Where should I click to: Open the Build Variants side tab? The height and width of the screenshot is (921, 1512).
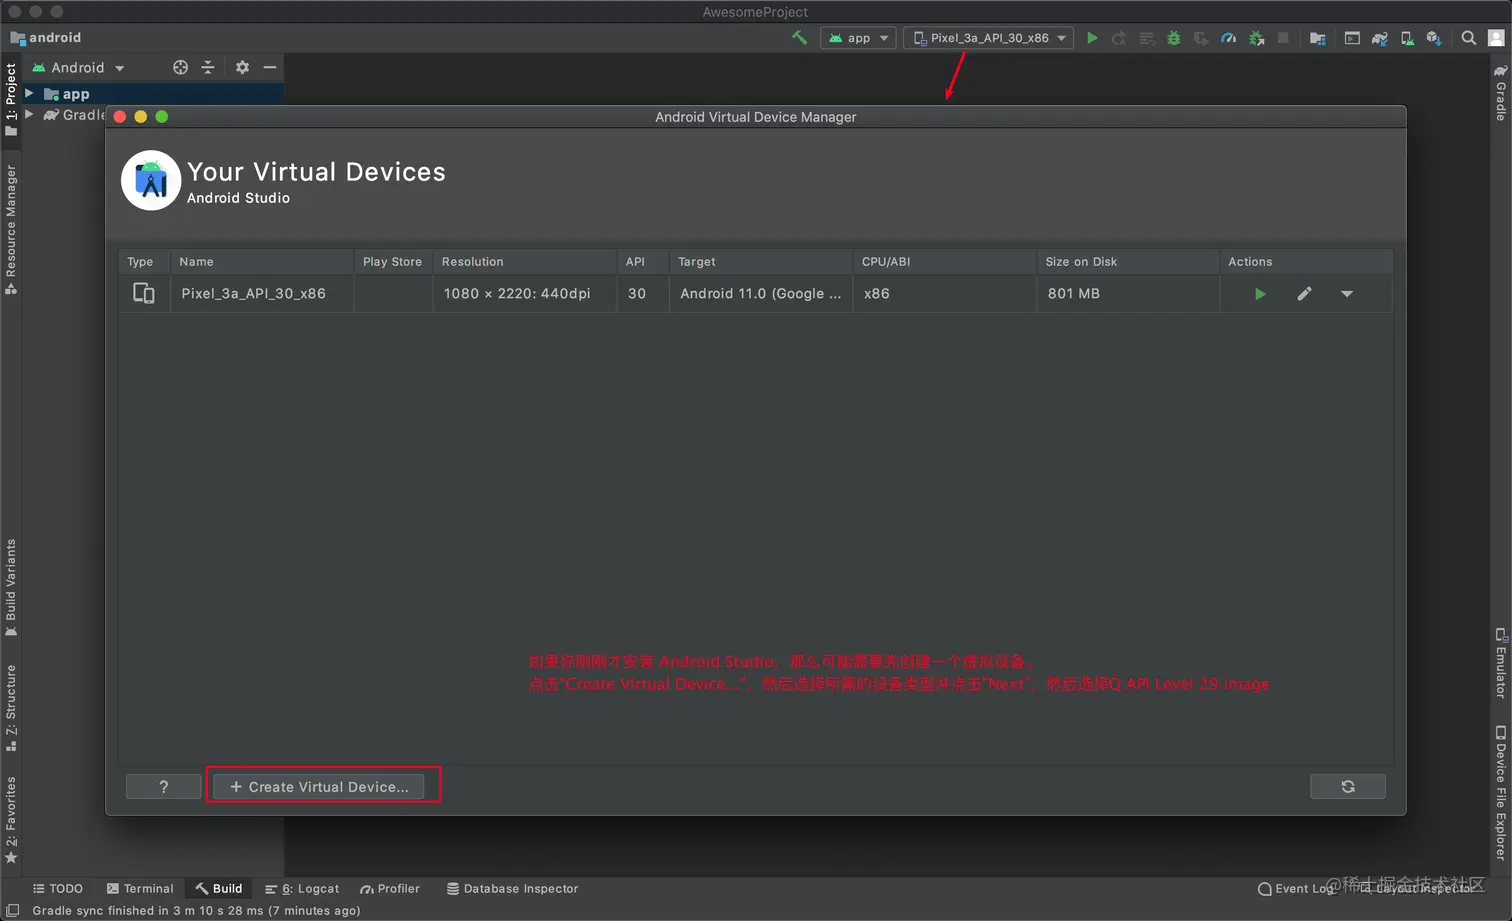11,587
